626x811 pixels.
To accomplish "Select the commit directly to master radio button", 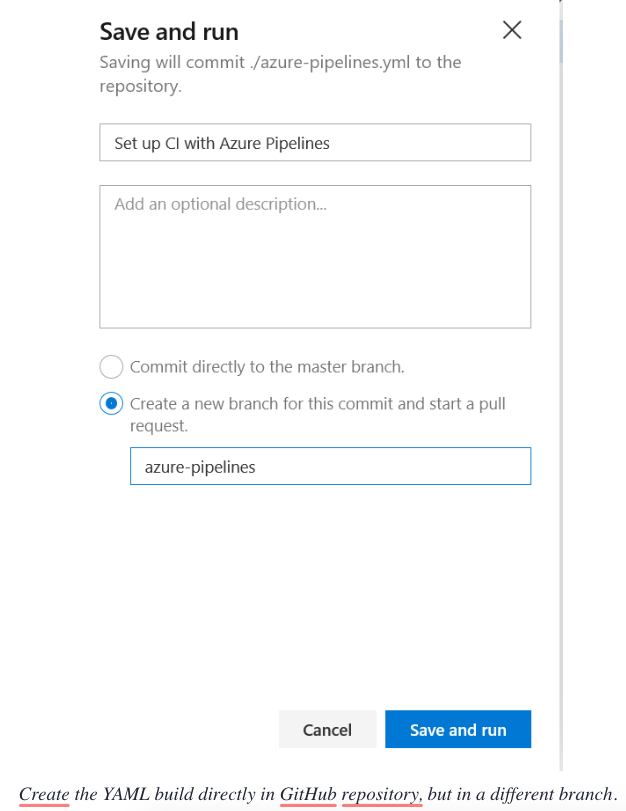I will click(111, 366).
